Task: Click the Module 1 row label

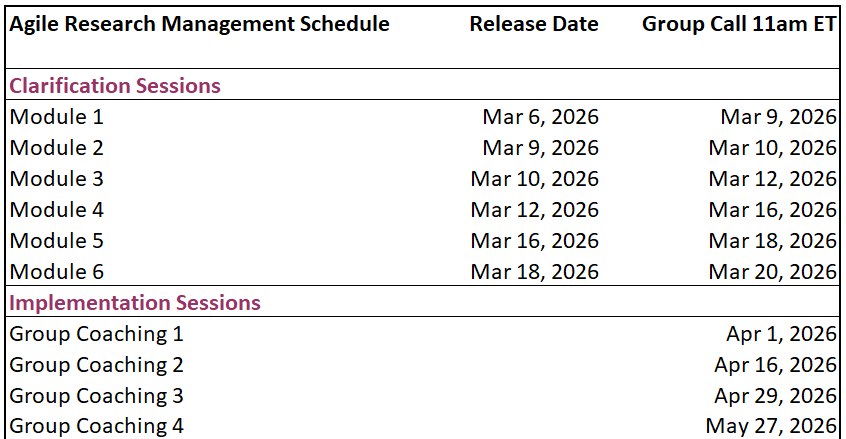Action: tap(57, 117)
